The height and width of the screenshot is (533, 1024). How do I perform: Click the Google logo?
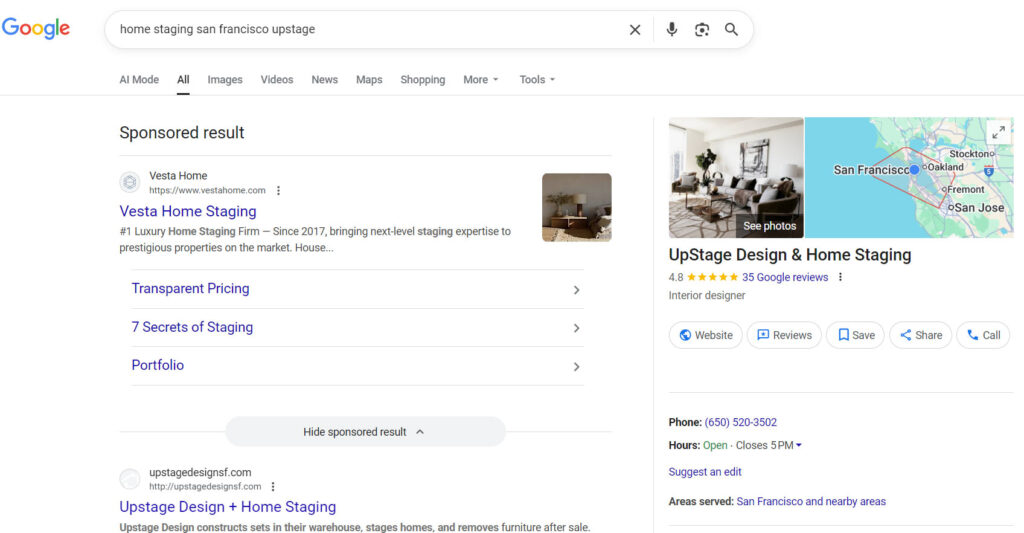pos(36,28)
